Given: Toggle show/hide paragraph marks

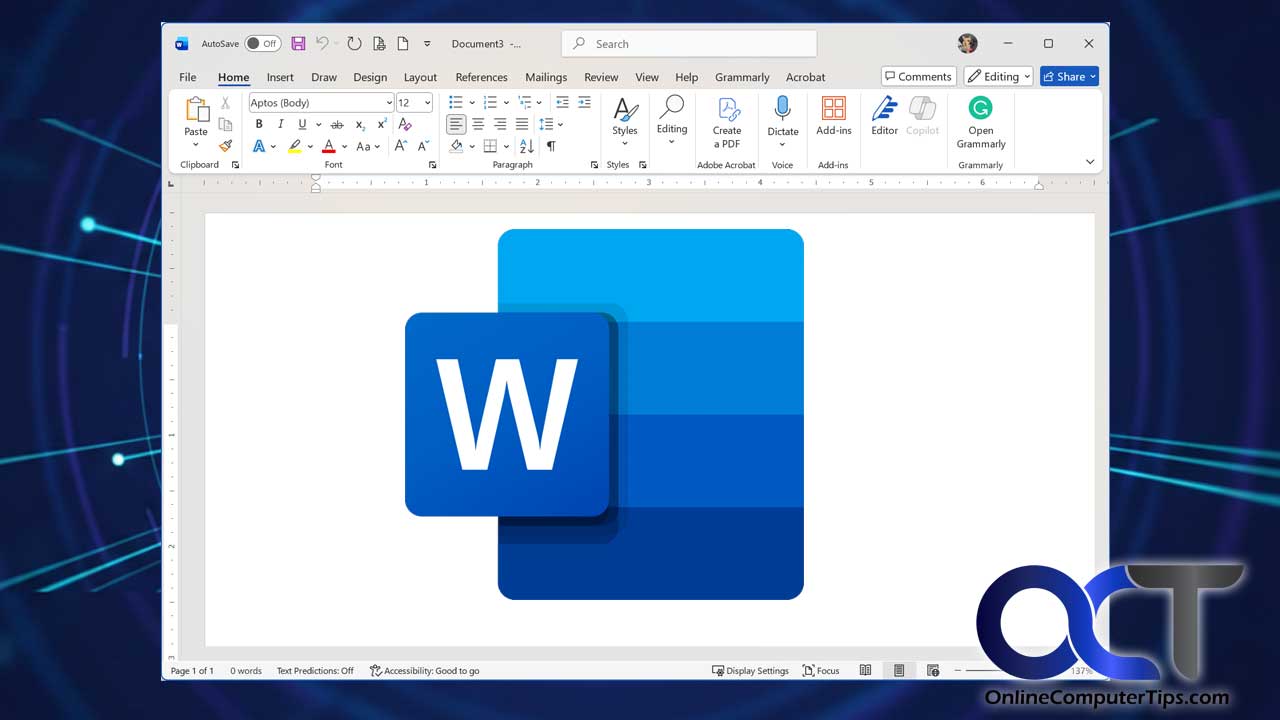Looking at the screenshot, I should coord(550,146).
